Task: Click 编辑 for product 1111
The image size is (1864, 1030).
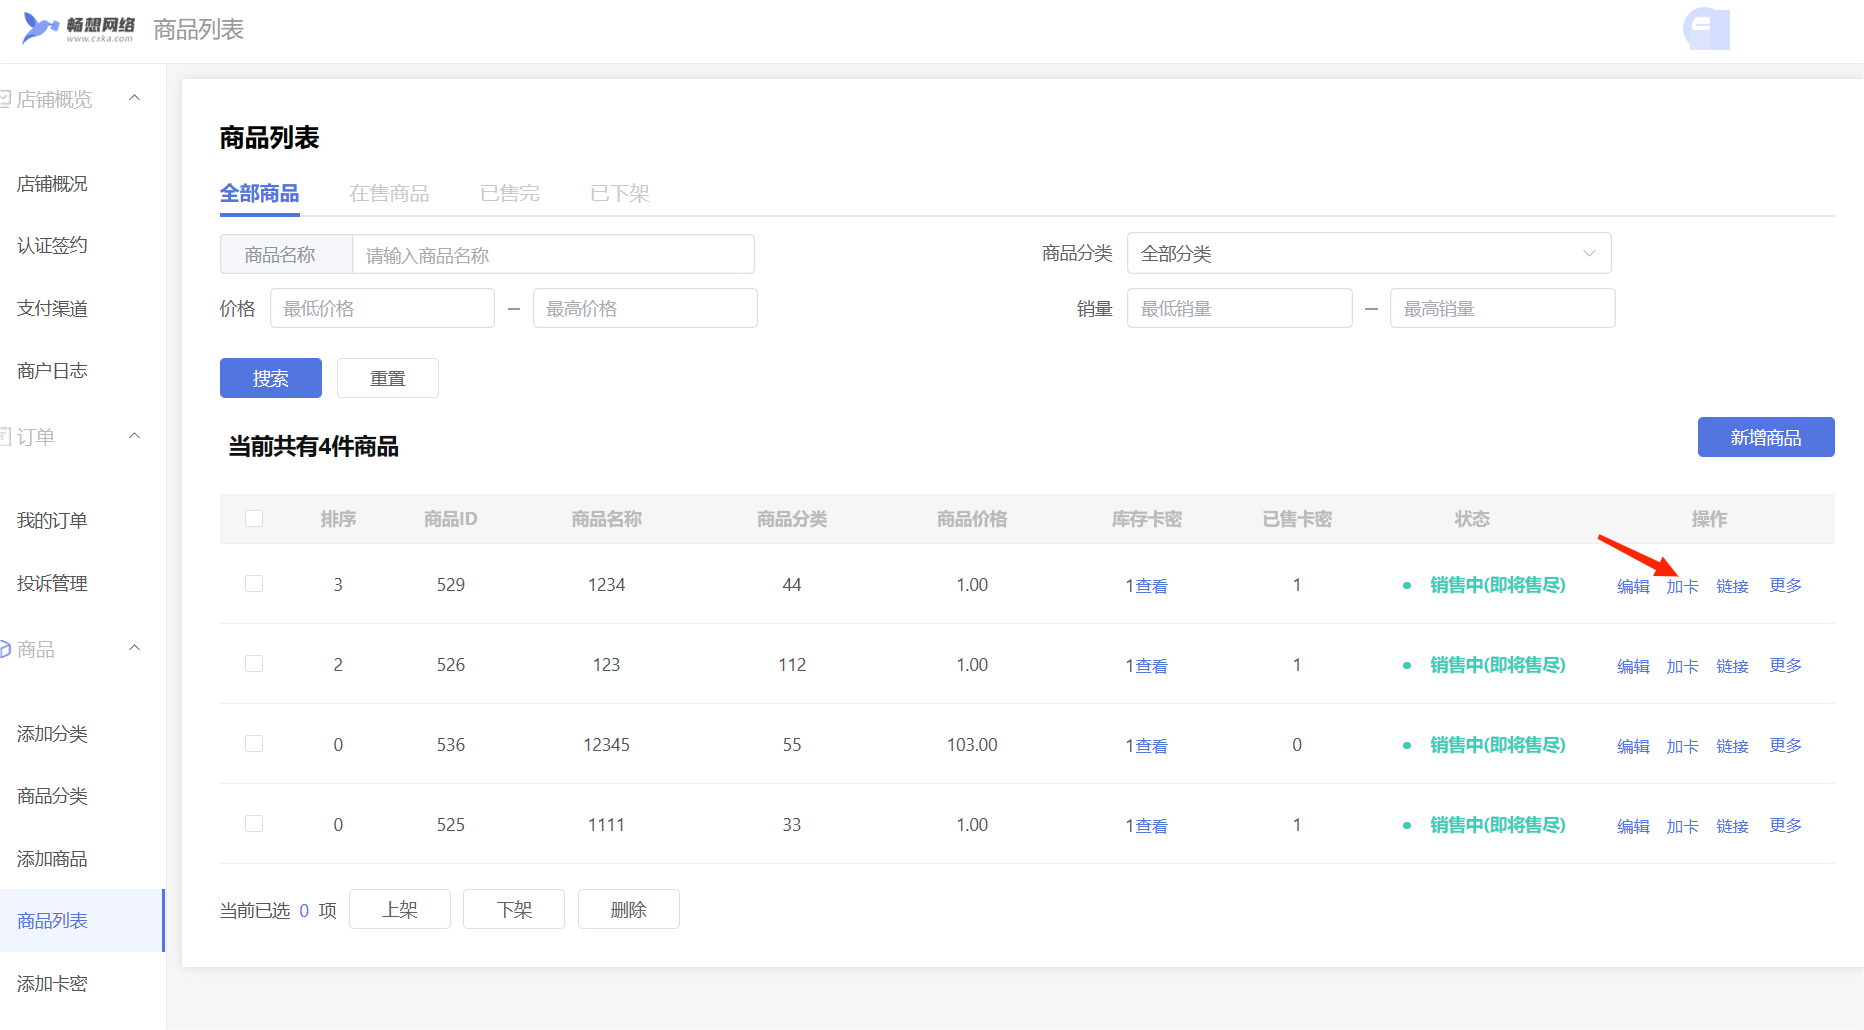Action: (x=1633, y=826)
